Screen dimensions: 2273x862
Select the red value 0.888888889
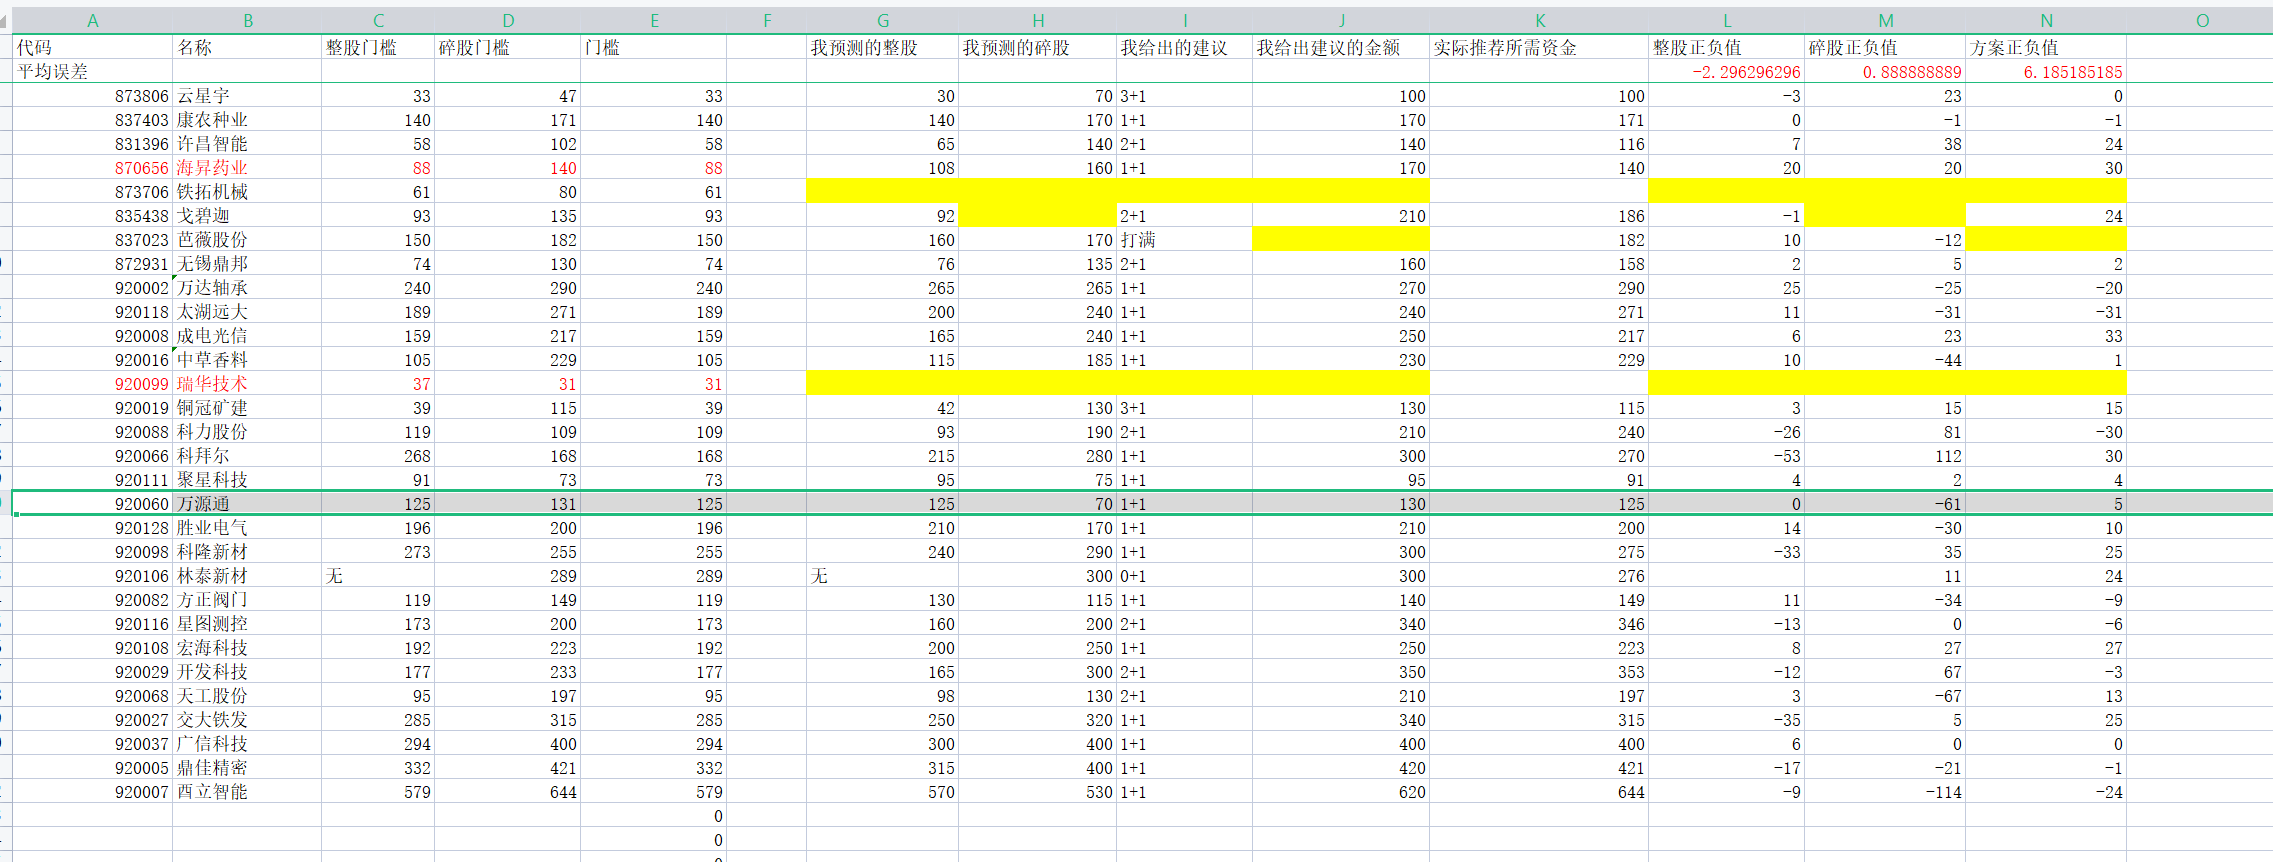(x=1885, y=71)
